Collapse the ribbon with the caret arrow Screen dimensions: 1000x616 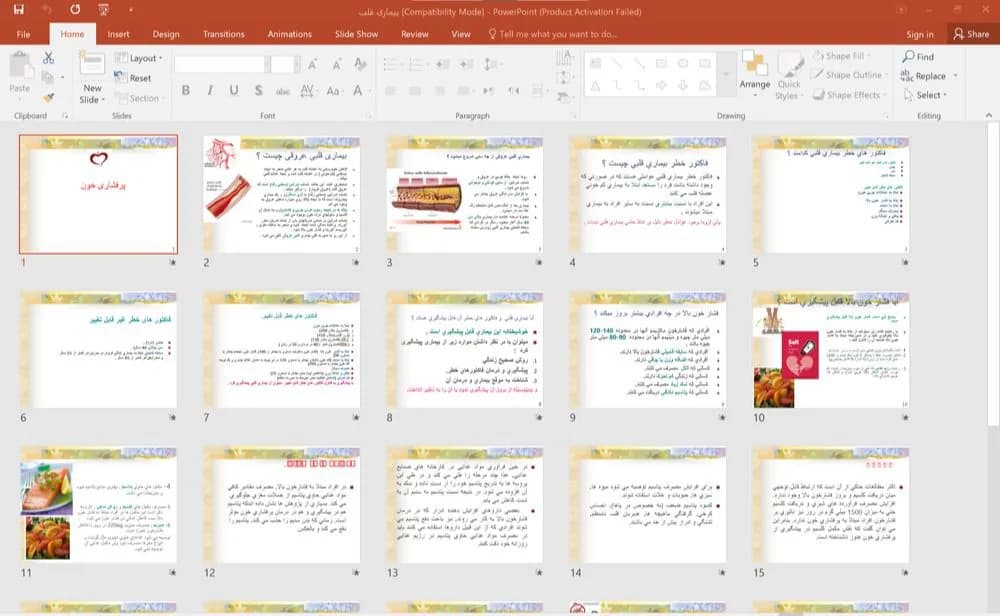tap(989, 115)
